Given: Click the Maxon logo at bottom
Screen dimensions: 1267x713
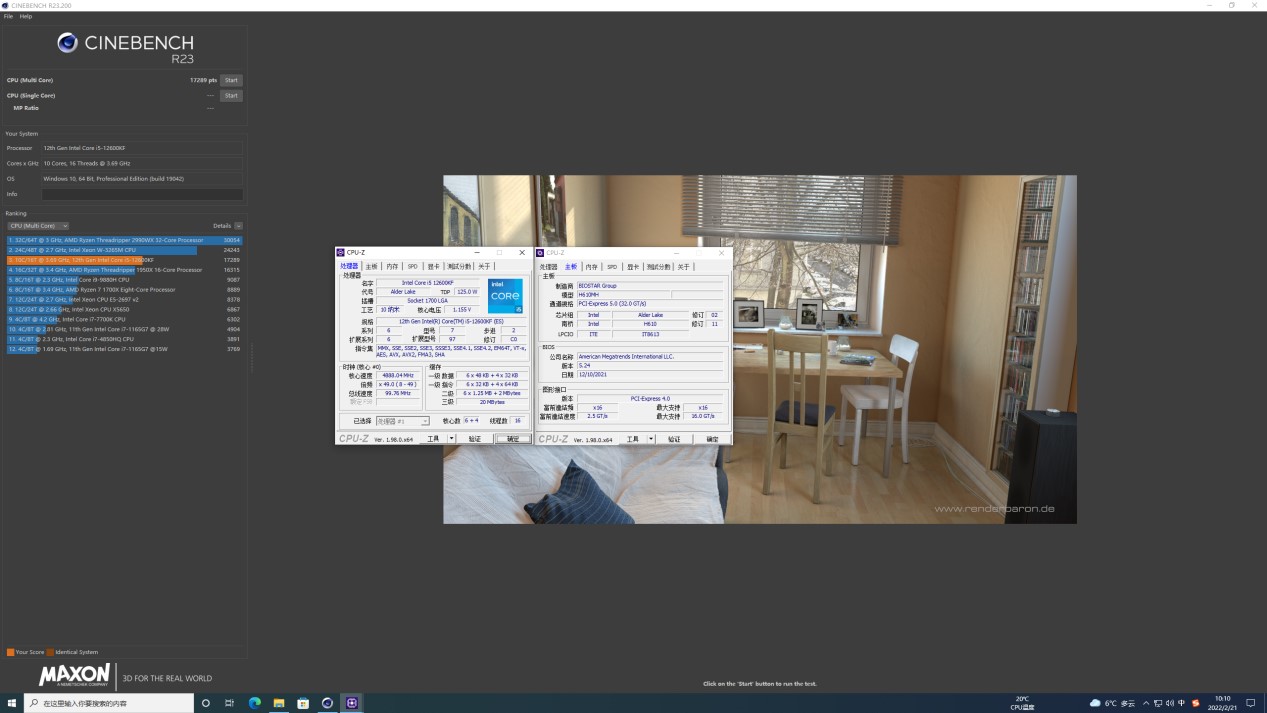Looking at the screenshot, I should click(75, 677).
